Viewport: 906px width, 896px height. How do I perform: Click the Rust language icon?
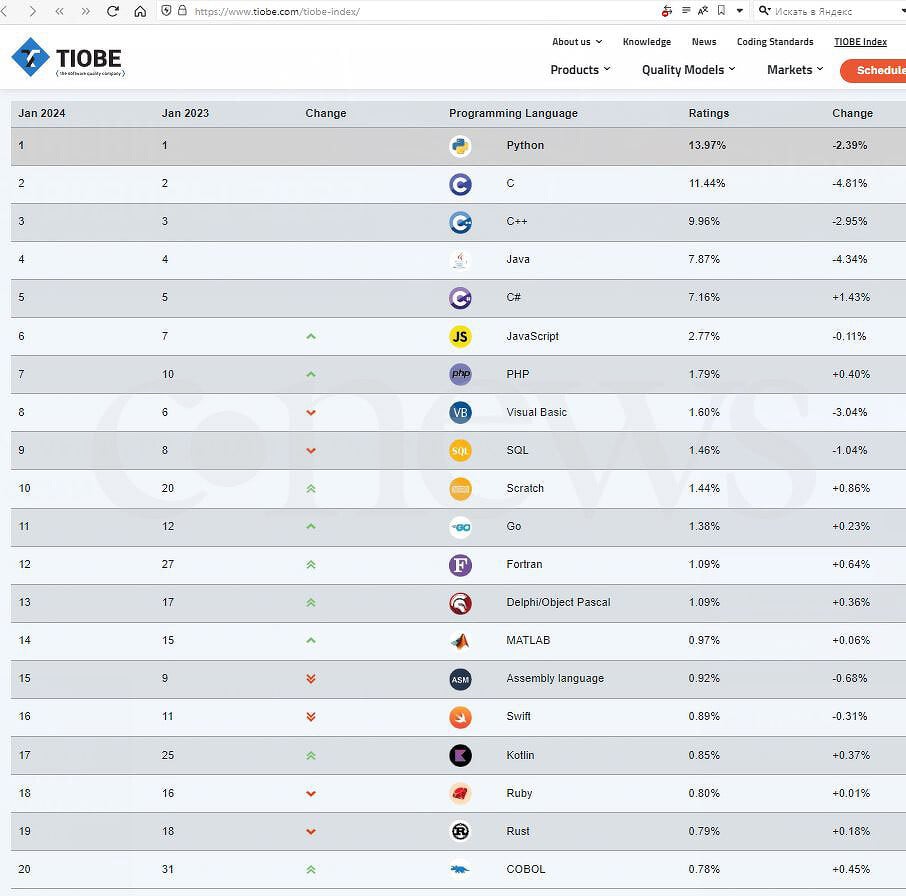click(x=460, y=831)
